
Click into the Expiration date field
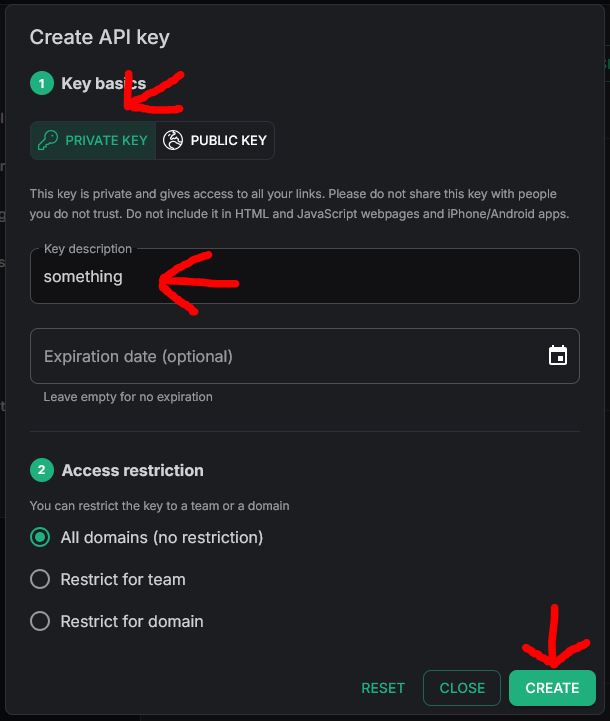click(280, 357)
